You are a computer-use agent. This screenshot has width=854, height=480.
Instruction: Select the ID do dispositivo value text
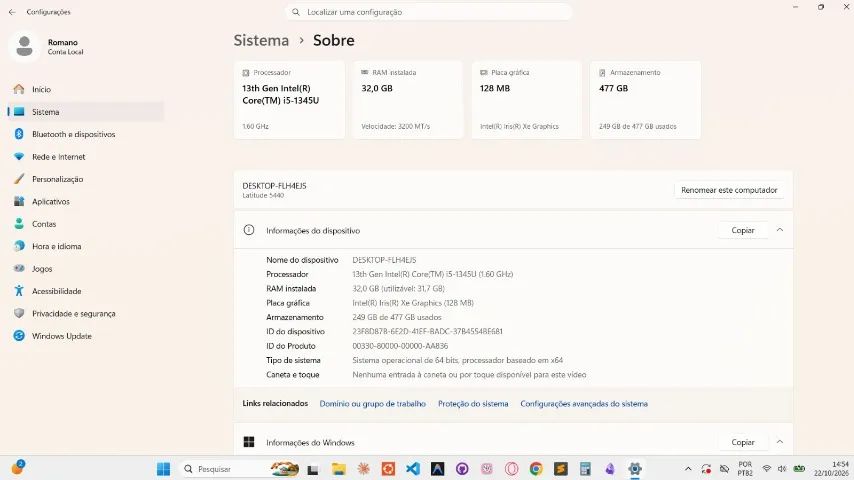(428, 331)
